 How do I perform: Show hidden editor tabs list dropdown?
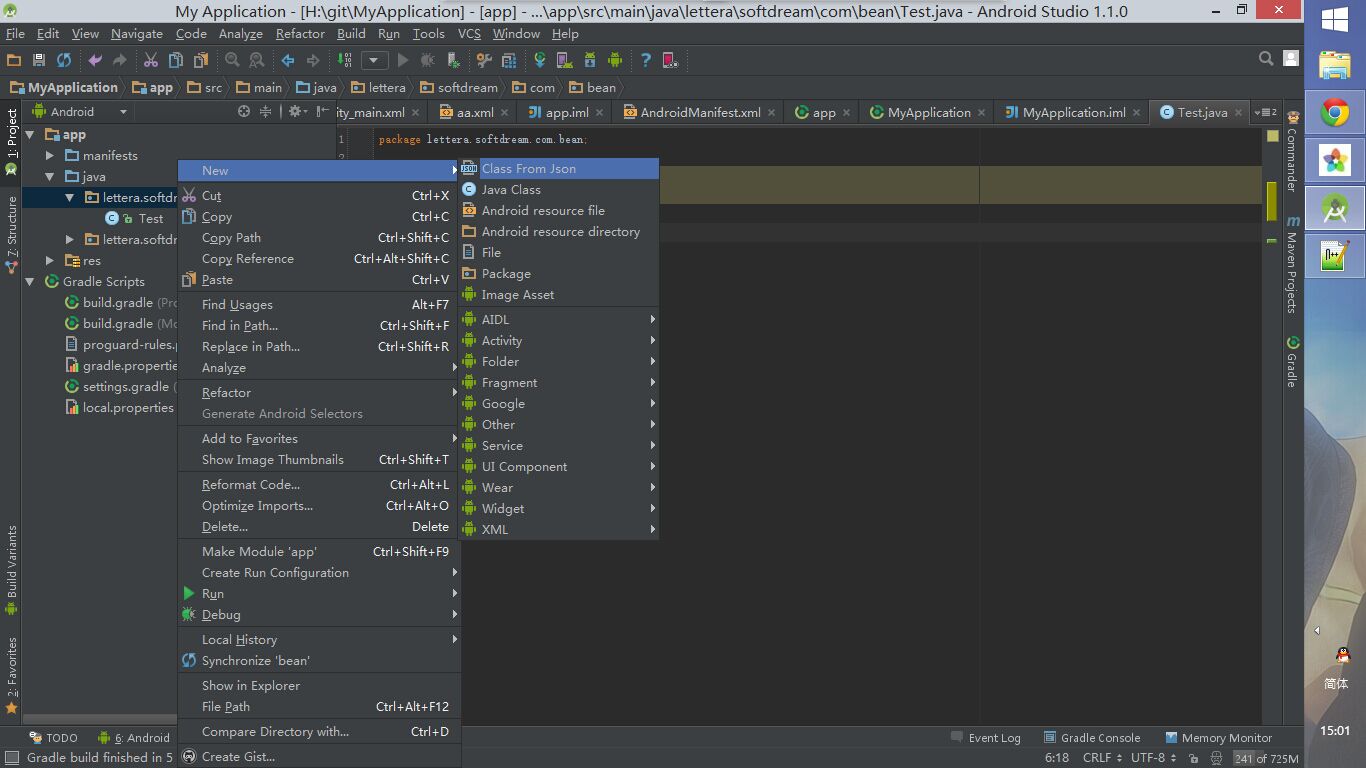coord(1266,112)
